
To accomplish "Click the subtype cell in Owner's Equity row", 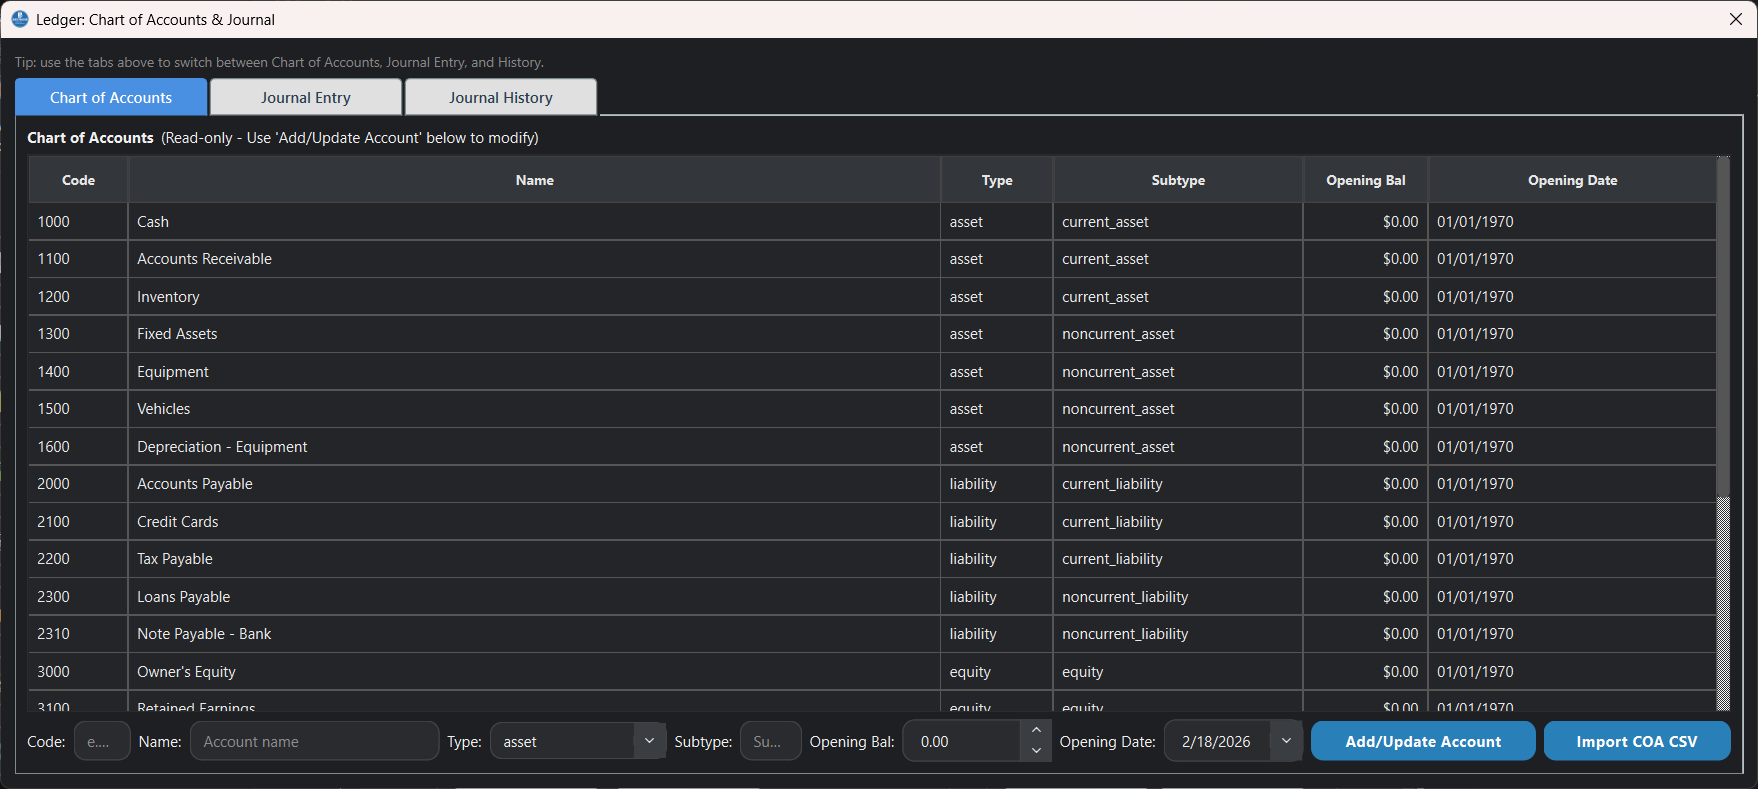I will 1178,671.
